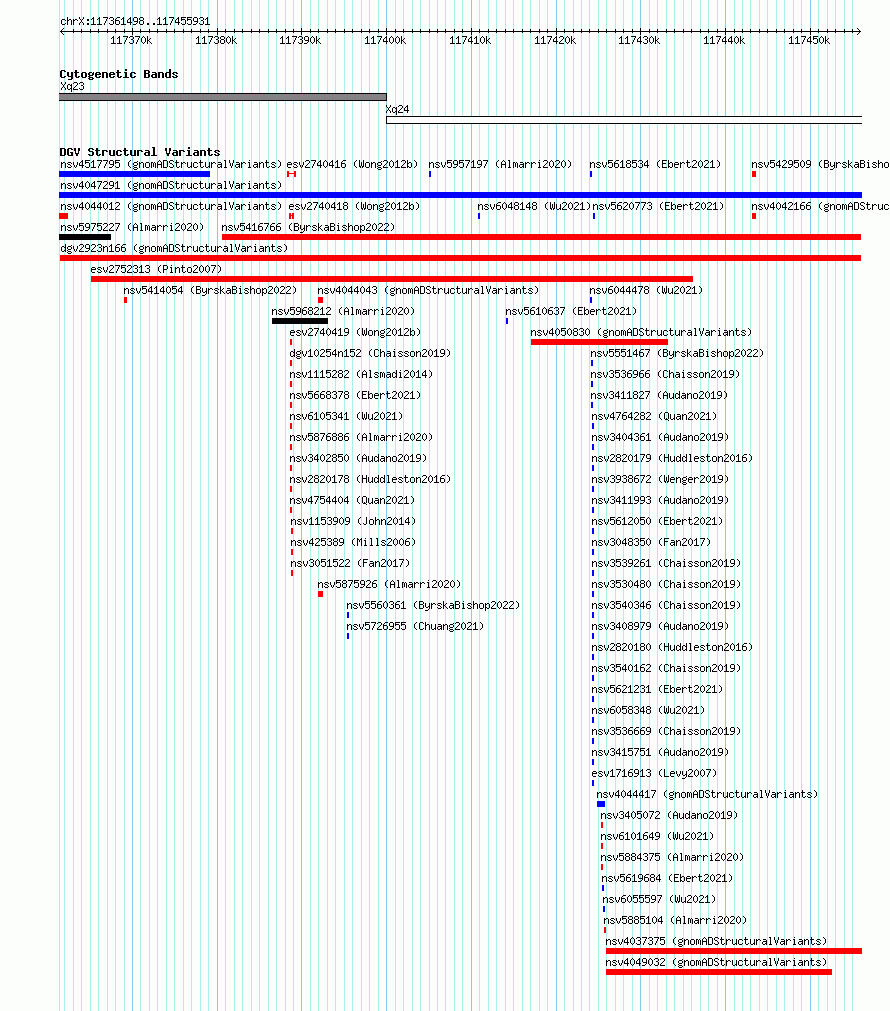Click esv2740419 (Wong2012b) label
The height and width of the screenshot is (1011, 890).
point(355,332)
